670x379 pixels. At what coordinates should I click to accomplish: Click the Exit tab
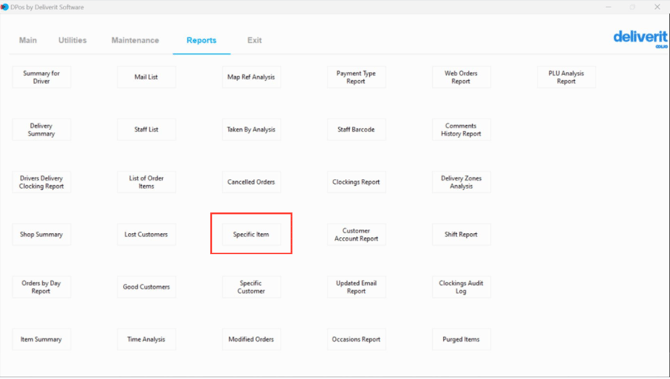[254, 40]
